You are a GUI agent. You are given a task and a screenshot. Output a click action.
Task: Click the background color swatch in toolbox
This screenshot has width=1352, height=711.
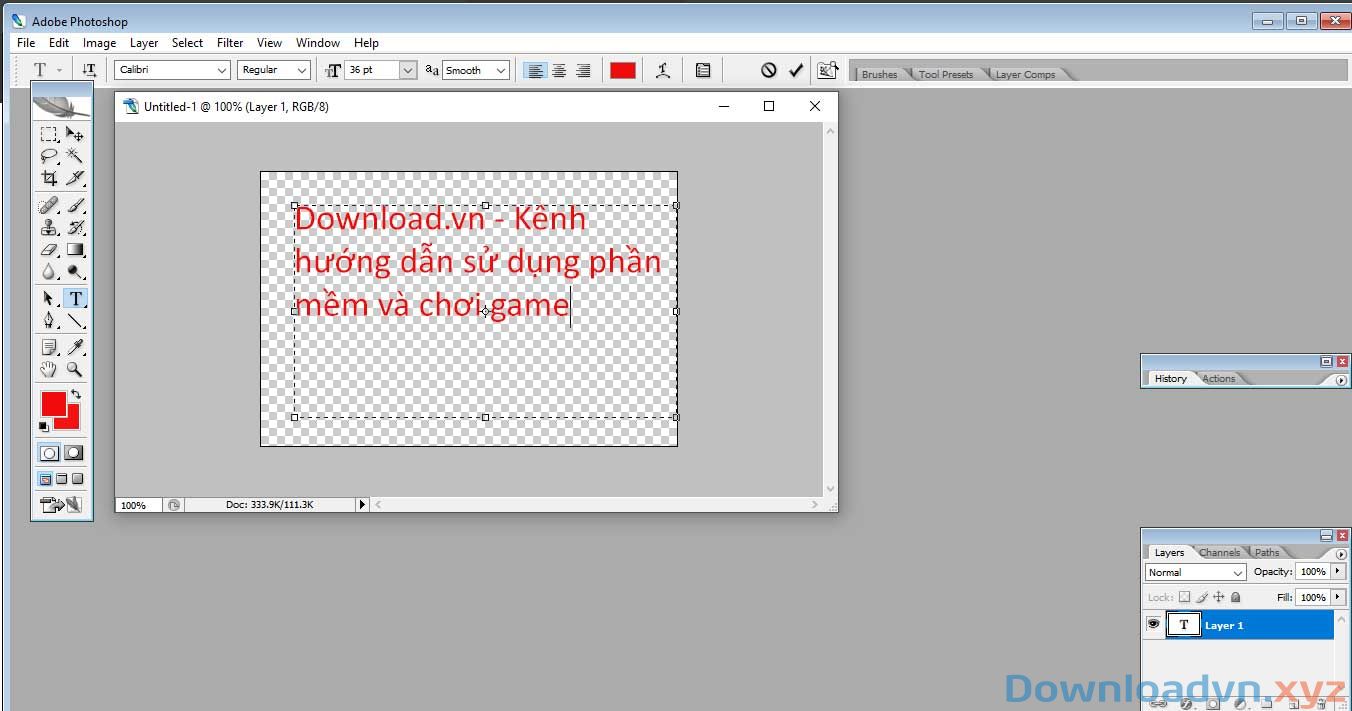(x=71, y=420)
